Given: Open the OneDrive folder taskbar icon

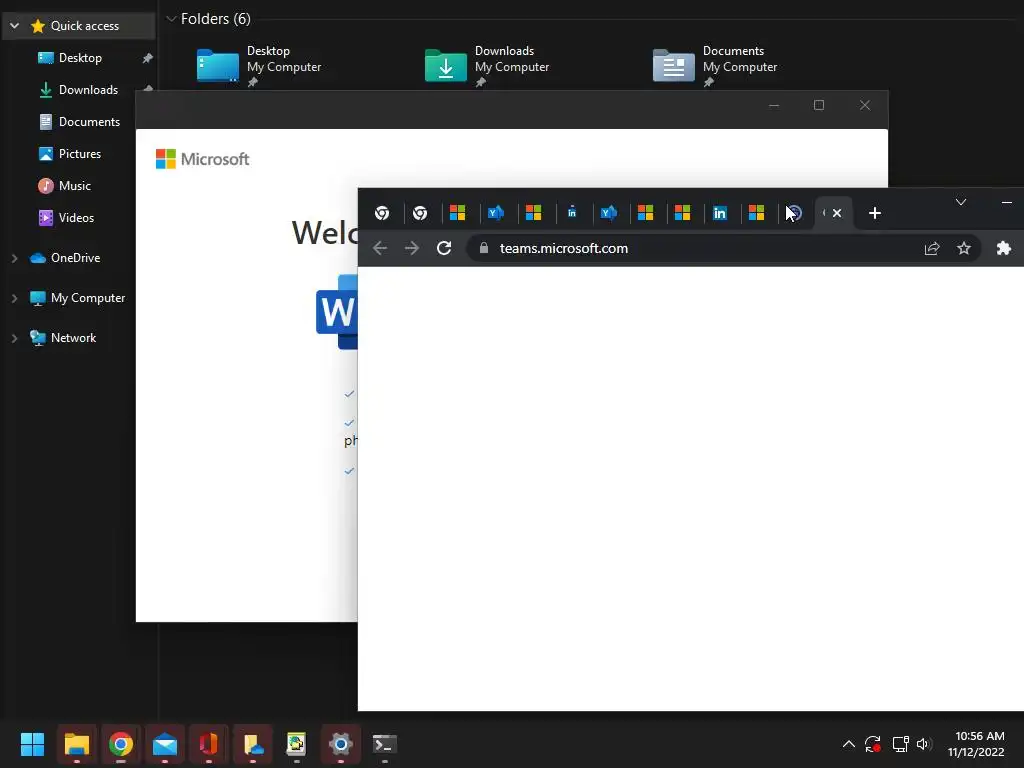Looking at the screenshot, I should point(253,744).
